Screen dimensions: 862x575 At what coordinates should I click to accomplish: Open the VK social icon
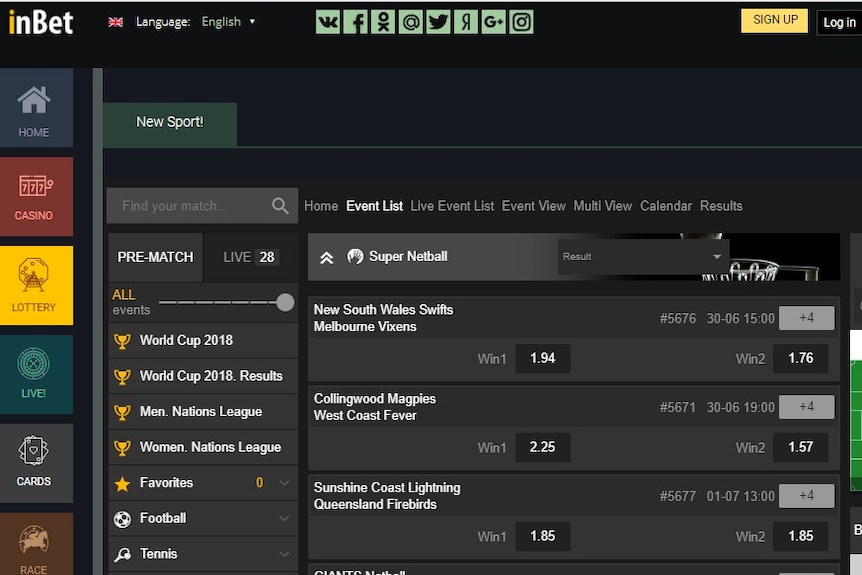[x=328, y=22]
